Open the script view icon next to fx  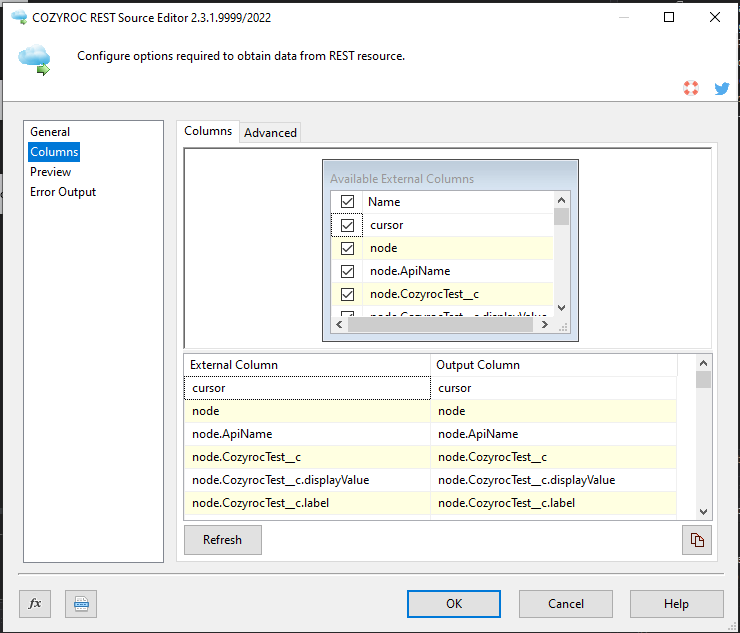tap(81, 604)
